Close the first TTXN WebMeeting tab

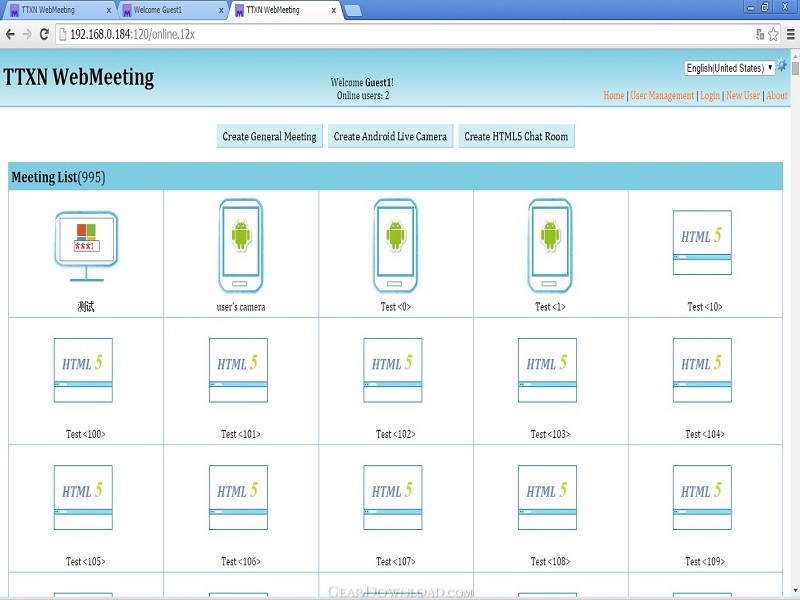109,10
